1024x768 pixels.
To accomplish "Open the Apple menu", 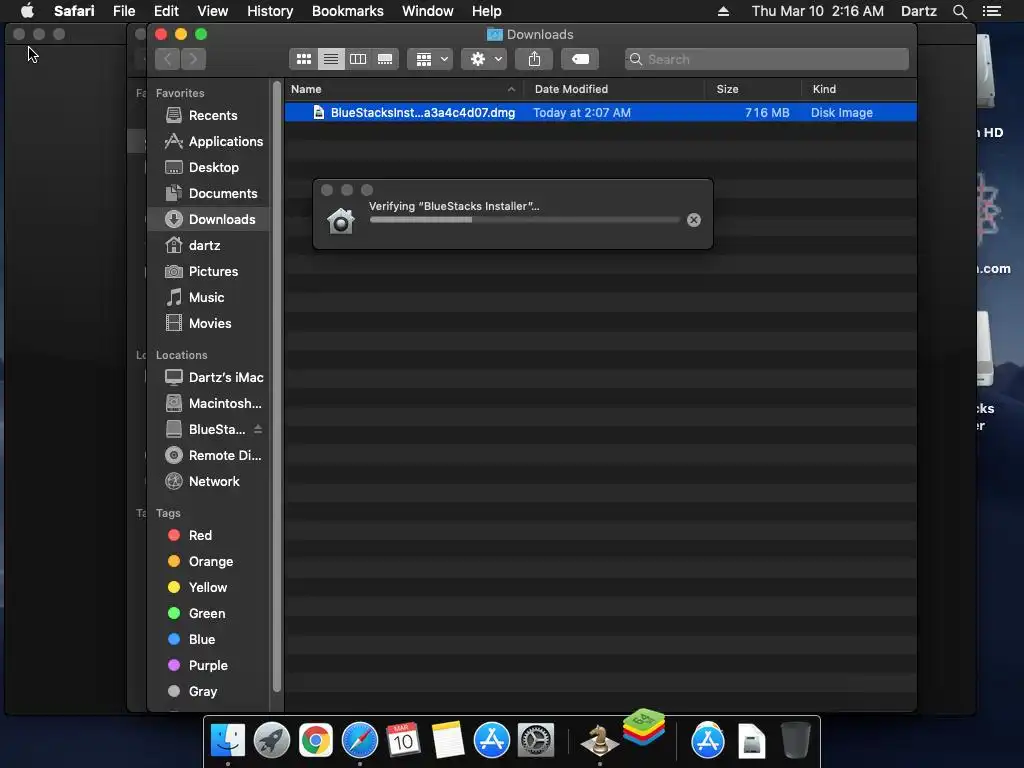I will pyautogui.click(x=27, y=11).
